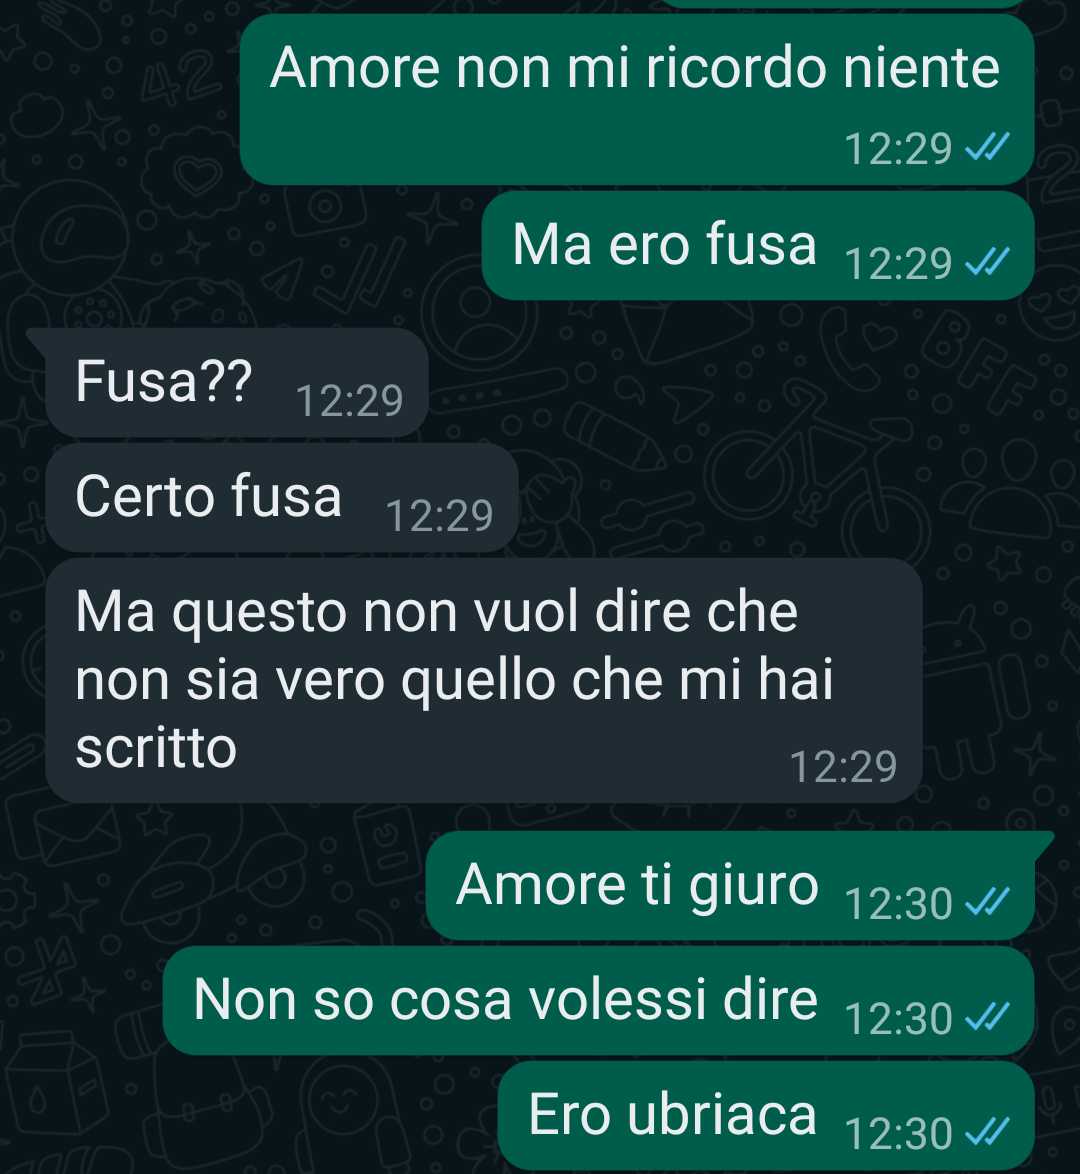Image resolution: width=1080 pixels, height=1174 pixels.
Task: Tap the 'Amore ti giuro' message
Action: [730, 886]
